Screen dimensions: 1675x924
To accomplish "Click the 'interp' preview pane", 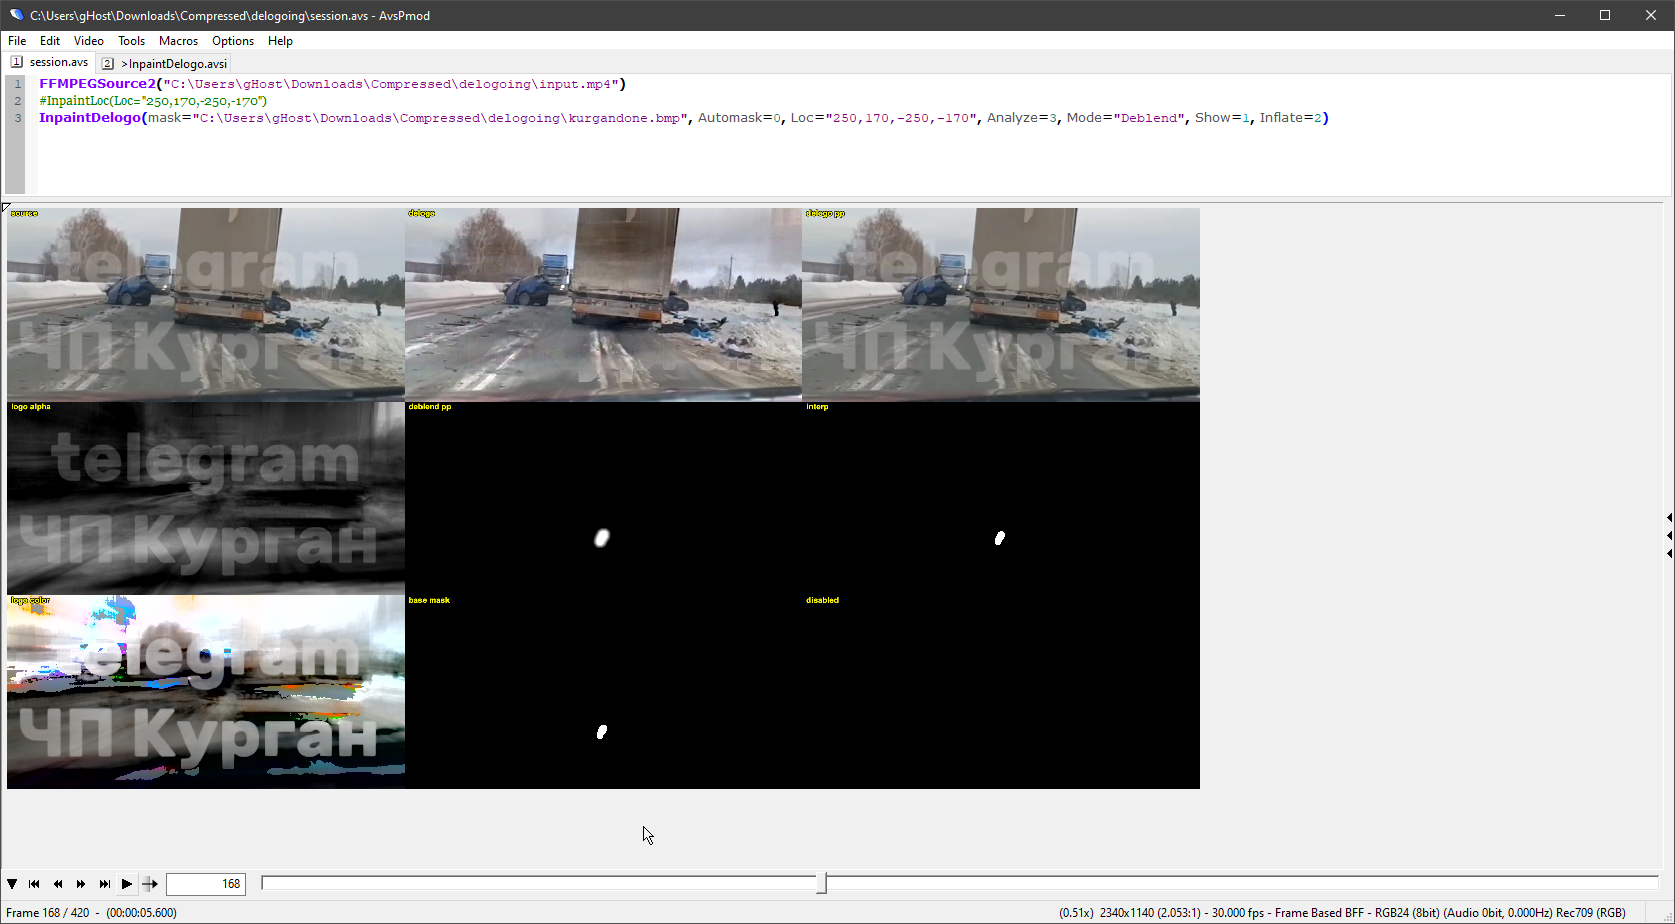I will tap(1001, 498).
